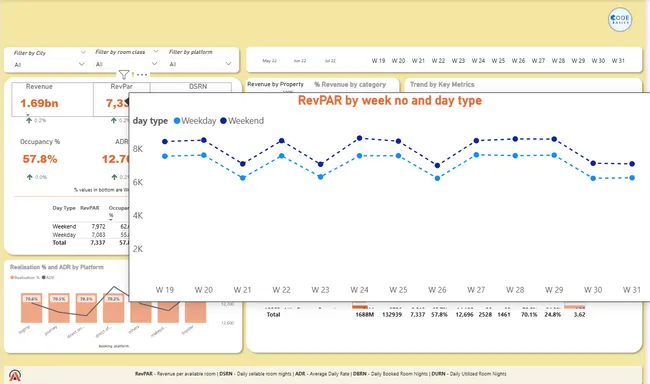The width and height of the screenshot is (650, 384).
Task: Select May 22 in the month slicer
Action: 269,61
